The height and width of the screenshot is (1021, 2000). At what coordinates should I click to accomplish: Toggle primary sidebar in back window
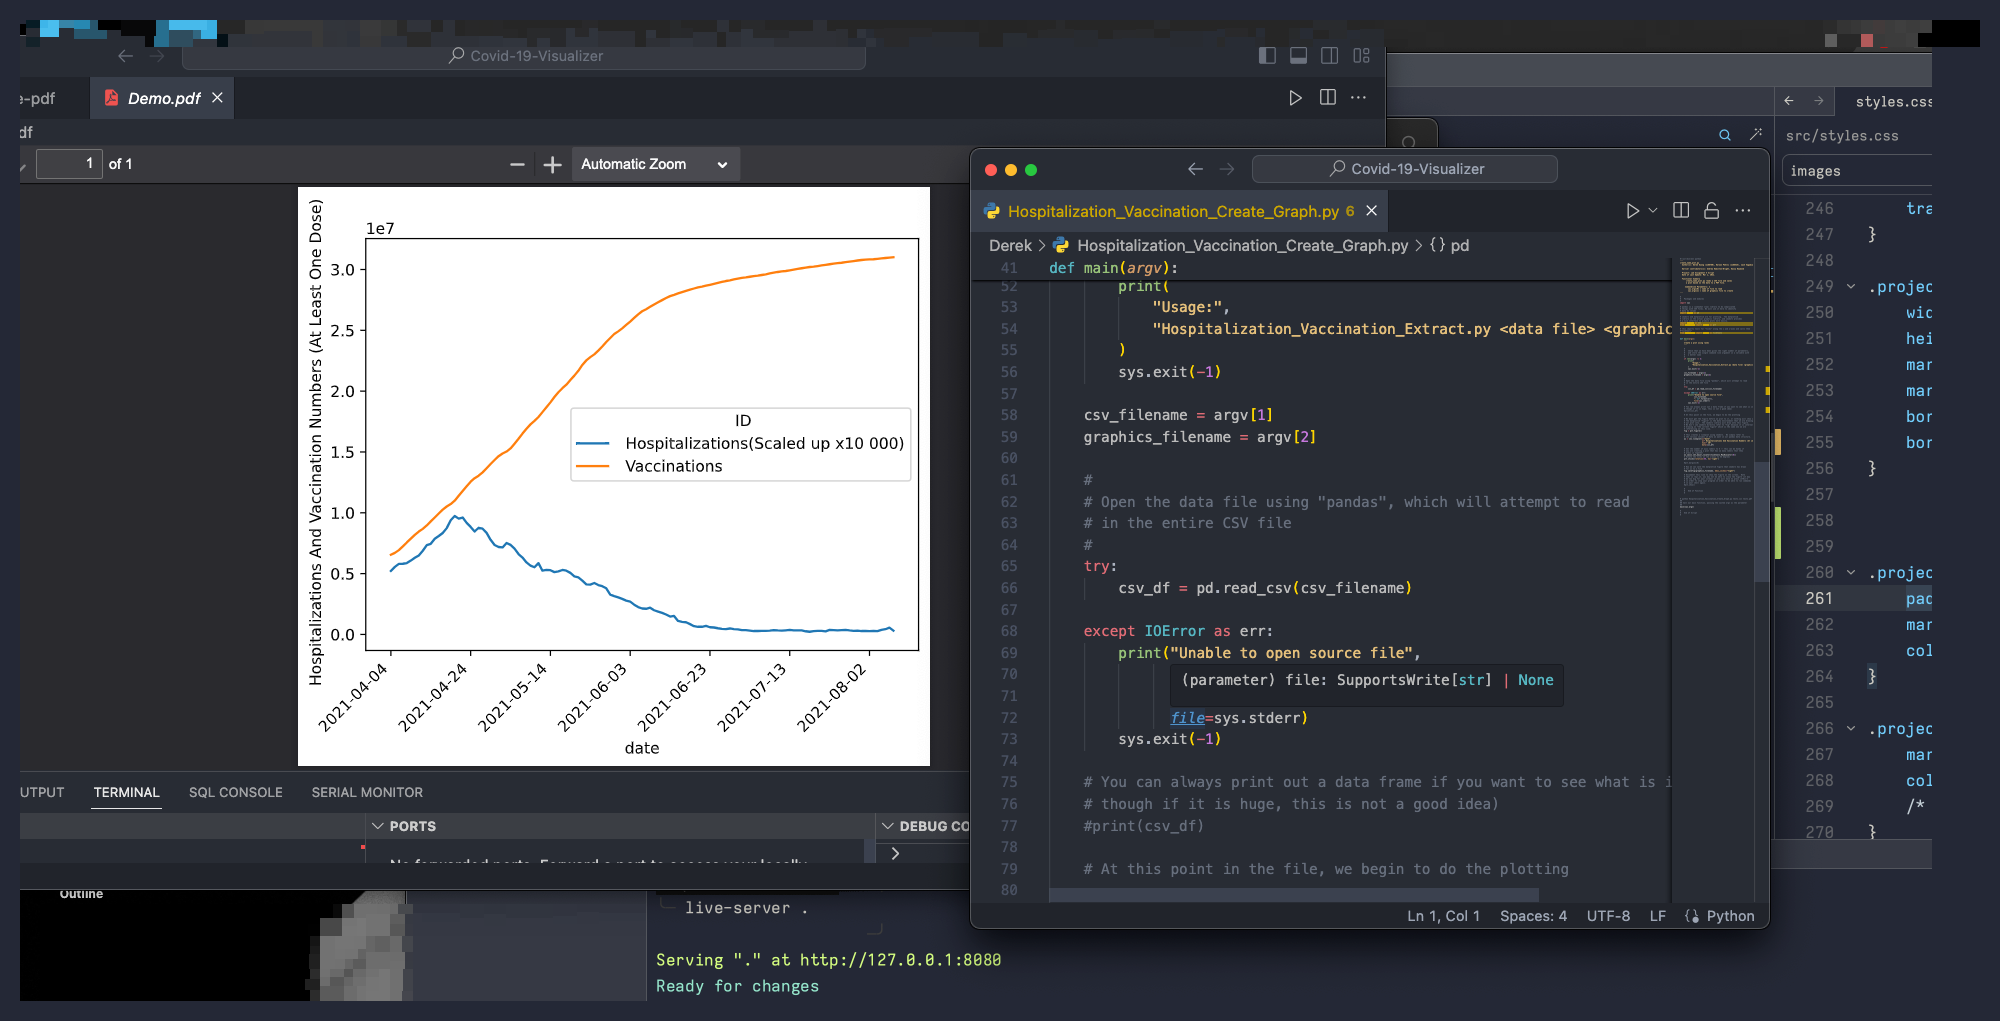click(1267, 56)
